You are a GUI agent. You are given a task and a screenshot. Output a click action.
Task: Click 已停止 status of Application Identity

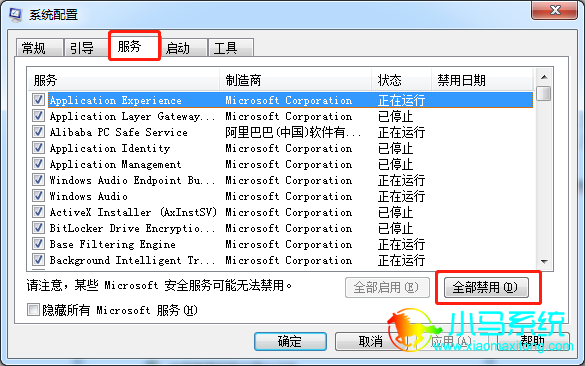point(395,148)
